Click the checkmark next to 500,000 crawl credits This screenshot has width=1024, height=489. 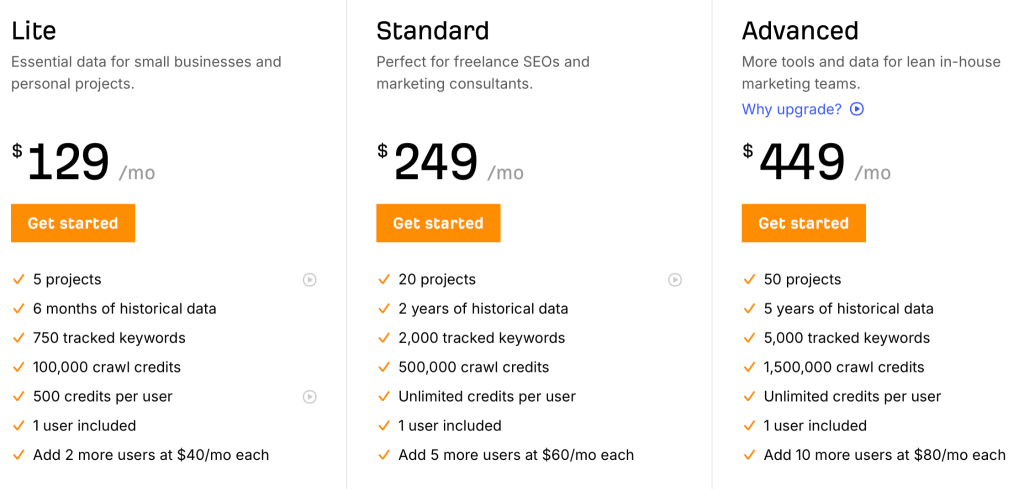click(x=384, y=367)
